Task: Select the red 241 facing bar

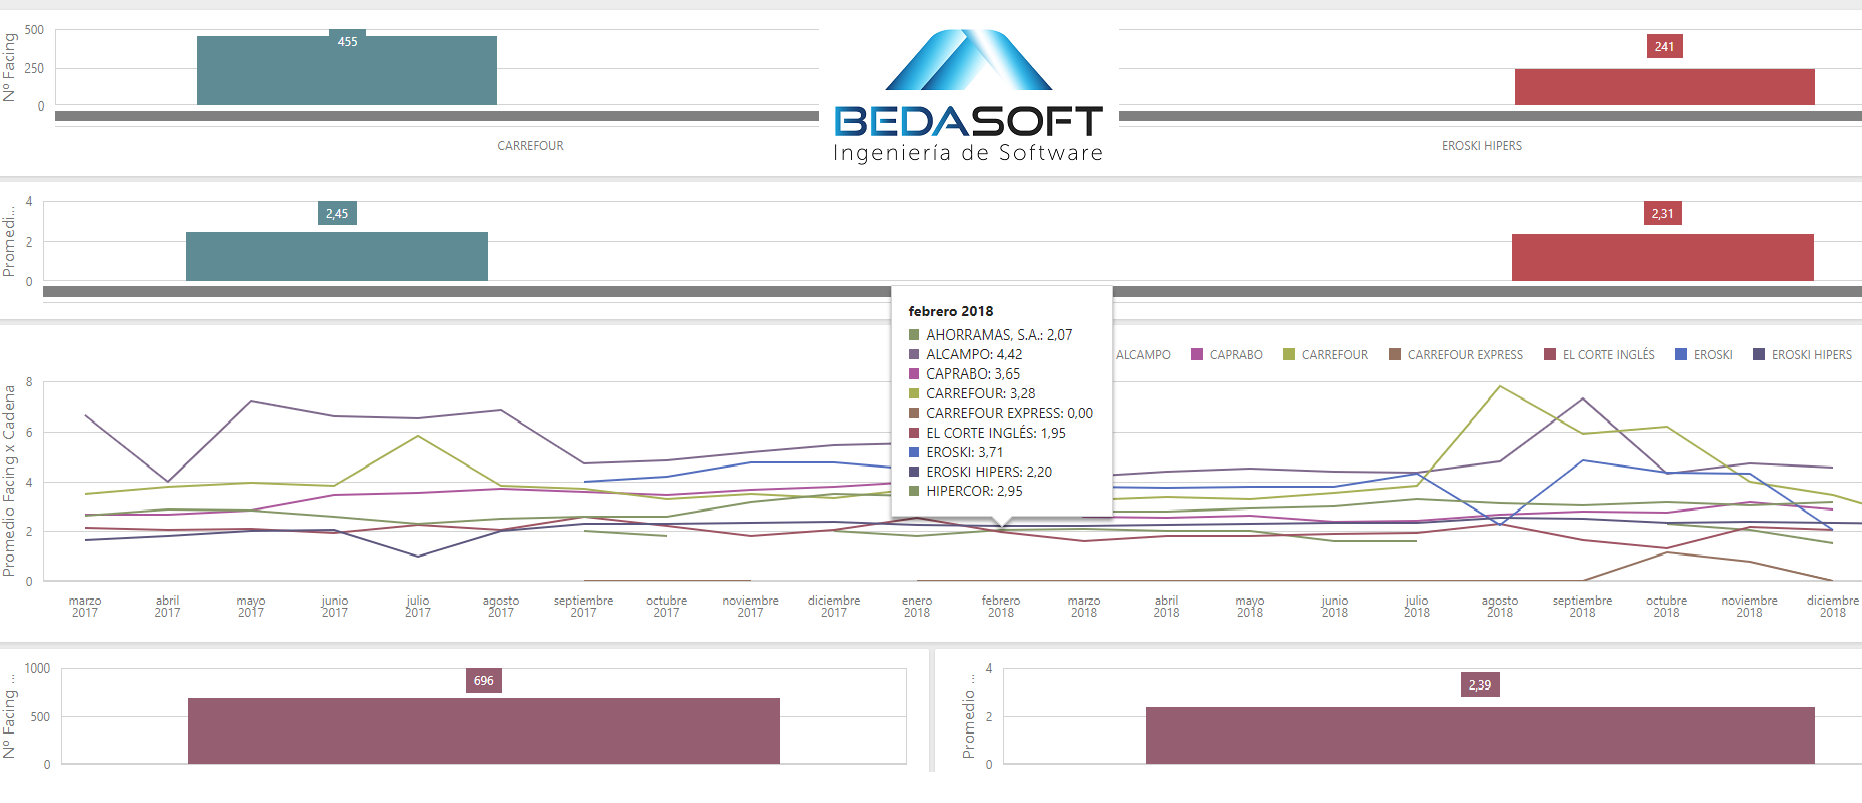Action: pos(1664,87)
